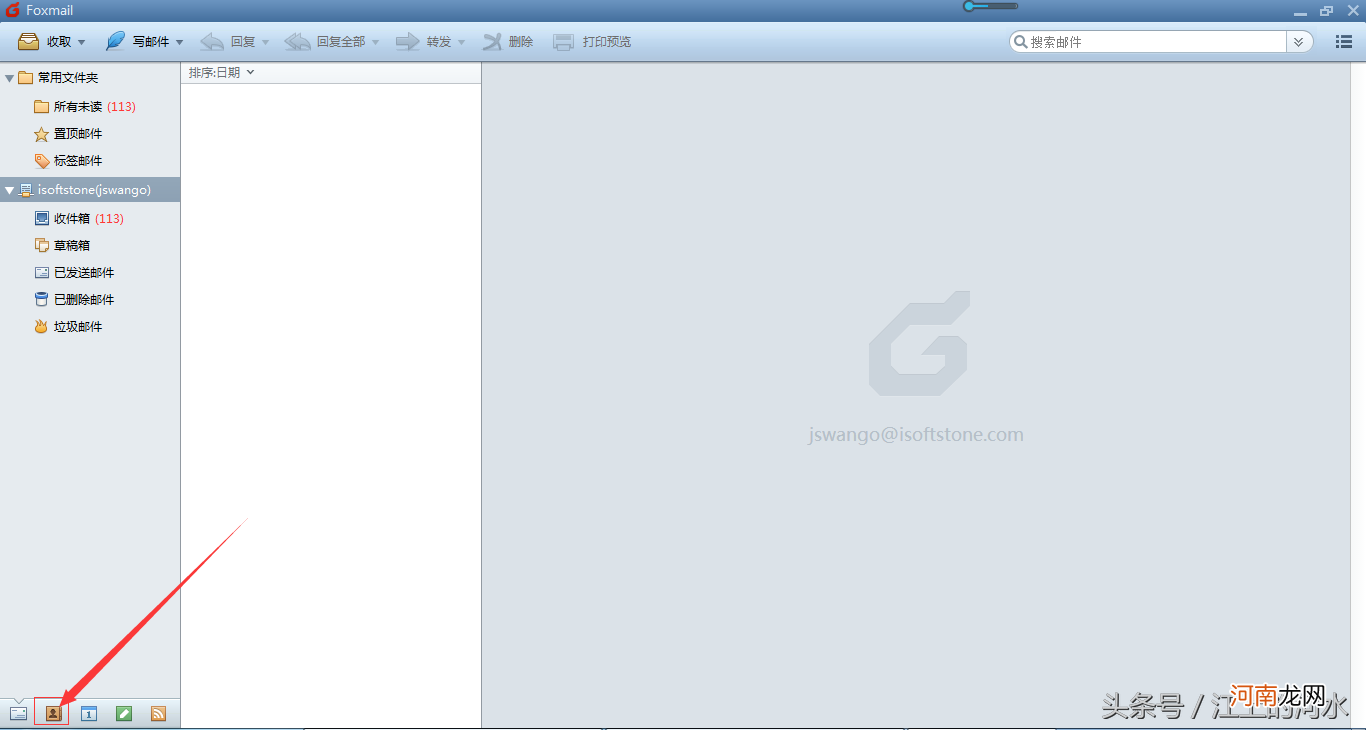The width and height of the screenshot is (1366, 730).
Task: Click the 回复 reply button
Action: point(228,42)
